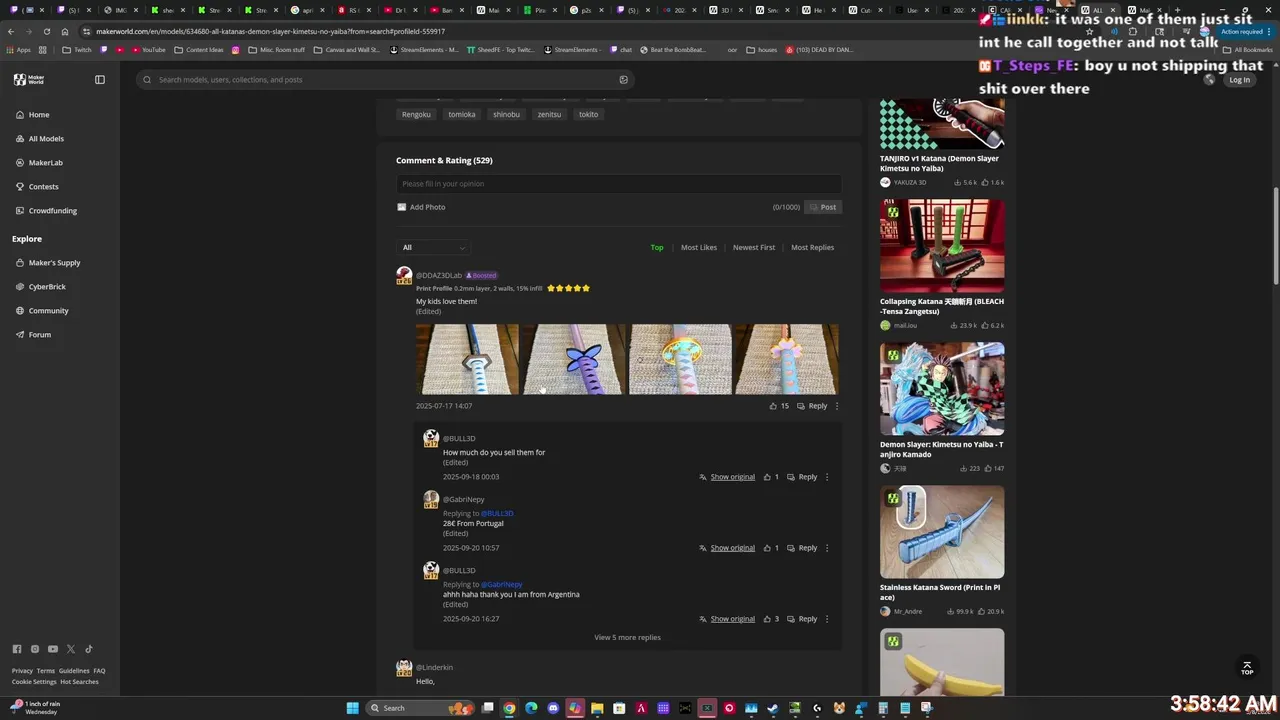Like the DDAZ3DLab comment (15 likes)
1280x720 pixels.
779,406
